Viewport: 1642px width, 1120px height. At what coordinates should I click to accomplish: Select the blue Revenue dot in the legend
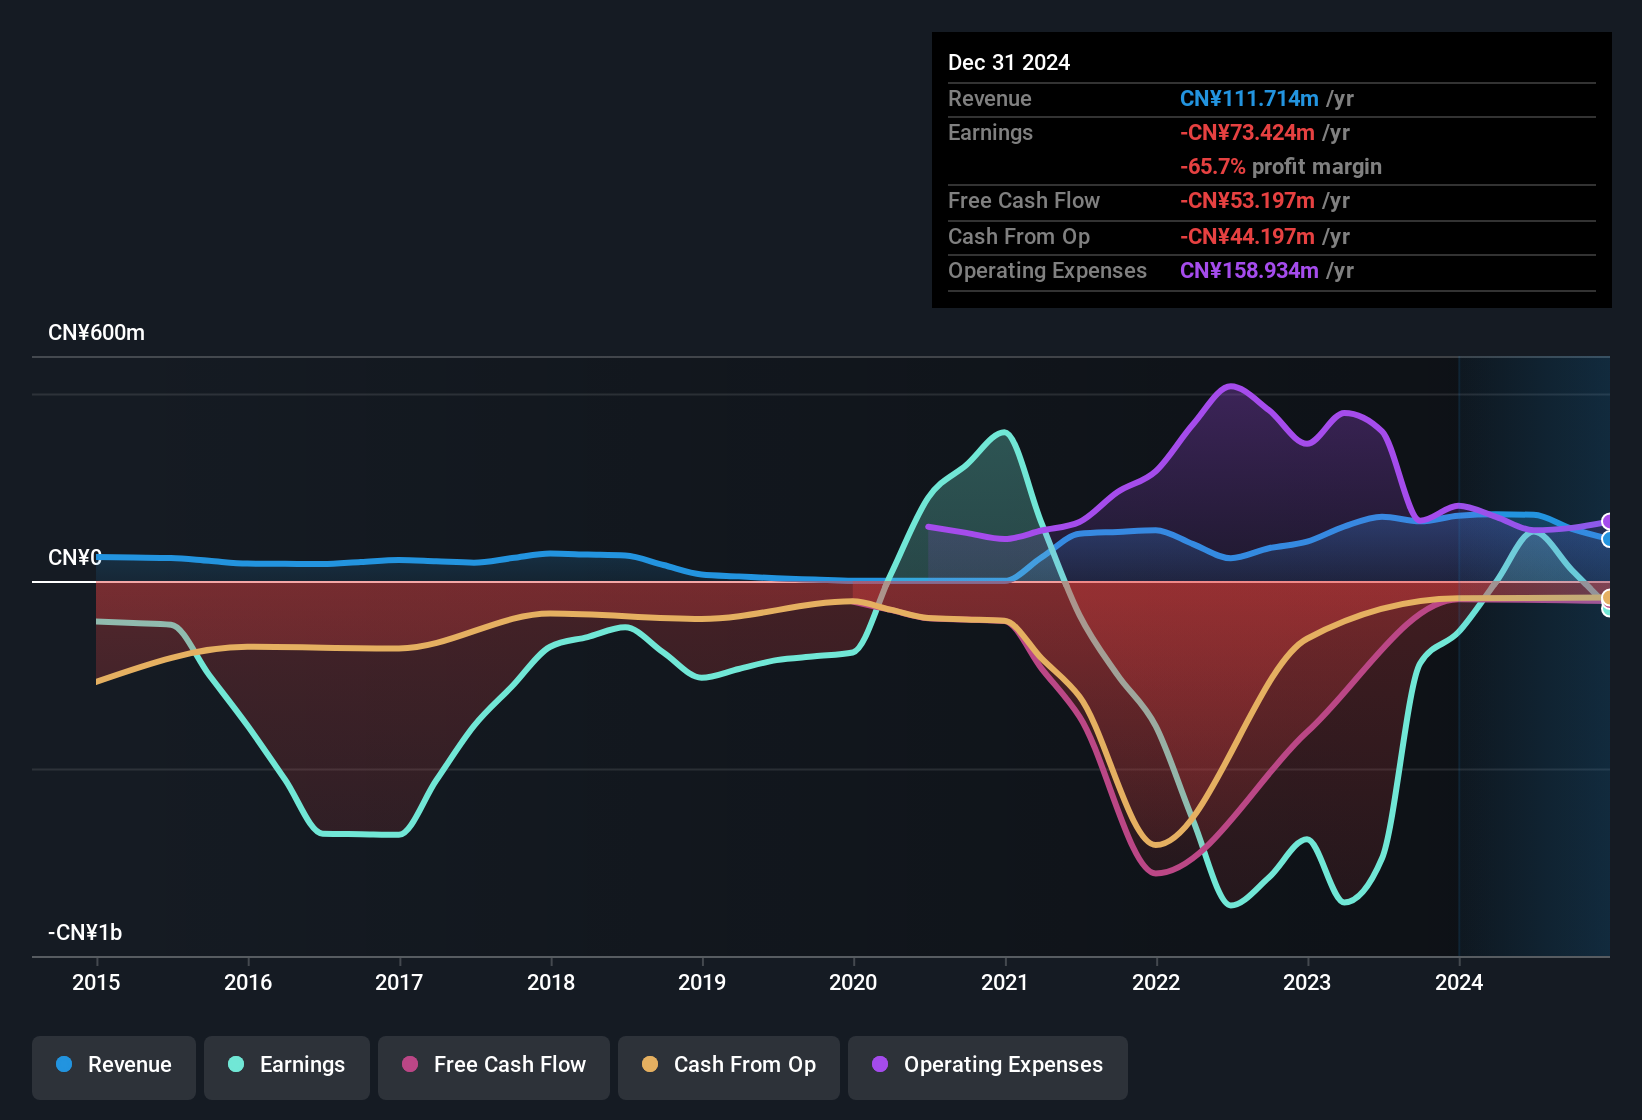pos(62,1065)
